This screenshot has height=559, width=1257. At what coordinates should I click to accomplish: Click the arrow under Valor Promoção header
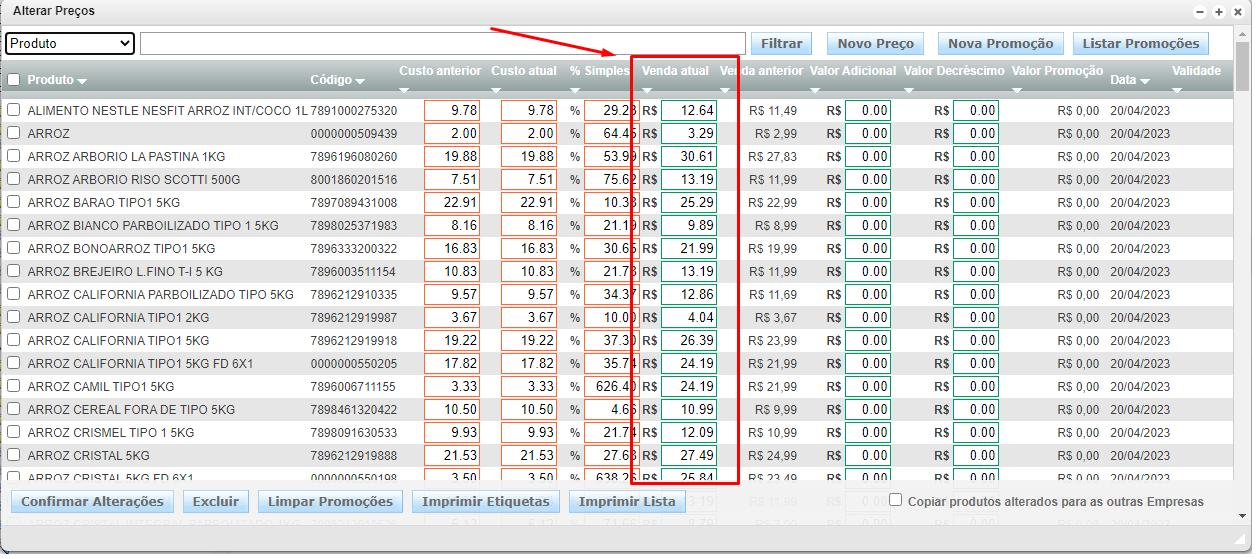click(x=1018, y=90)
